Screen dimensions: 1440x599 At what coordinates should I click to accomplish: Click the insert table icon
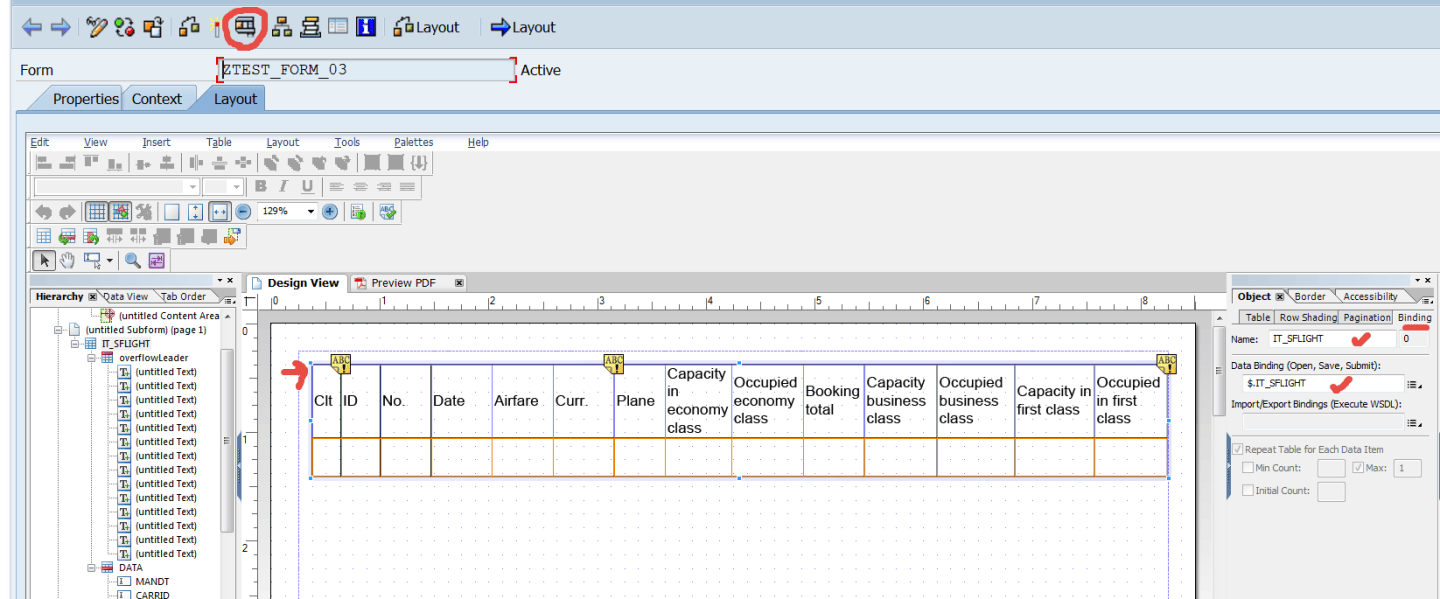click(x=44, y=237)
